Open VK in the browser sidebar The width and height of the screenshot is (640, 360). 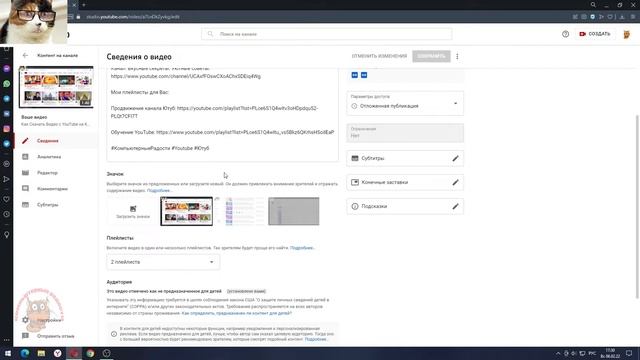pyautogui.click(x=7, y=114)
